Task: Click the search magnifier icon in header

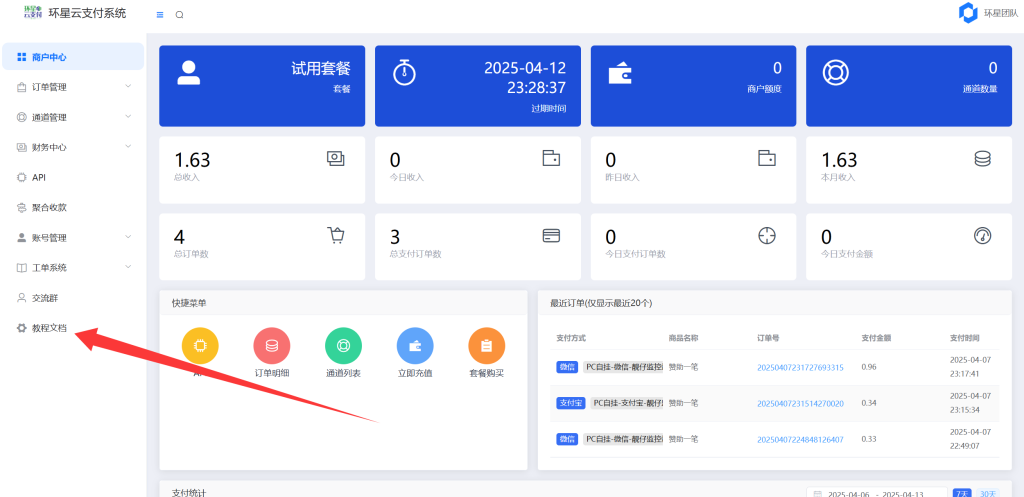Action: click(x=179, y=15)
